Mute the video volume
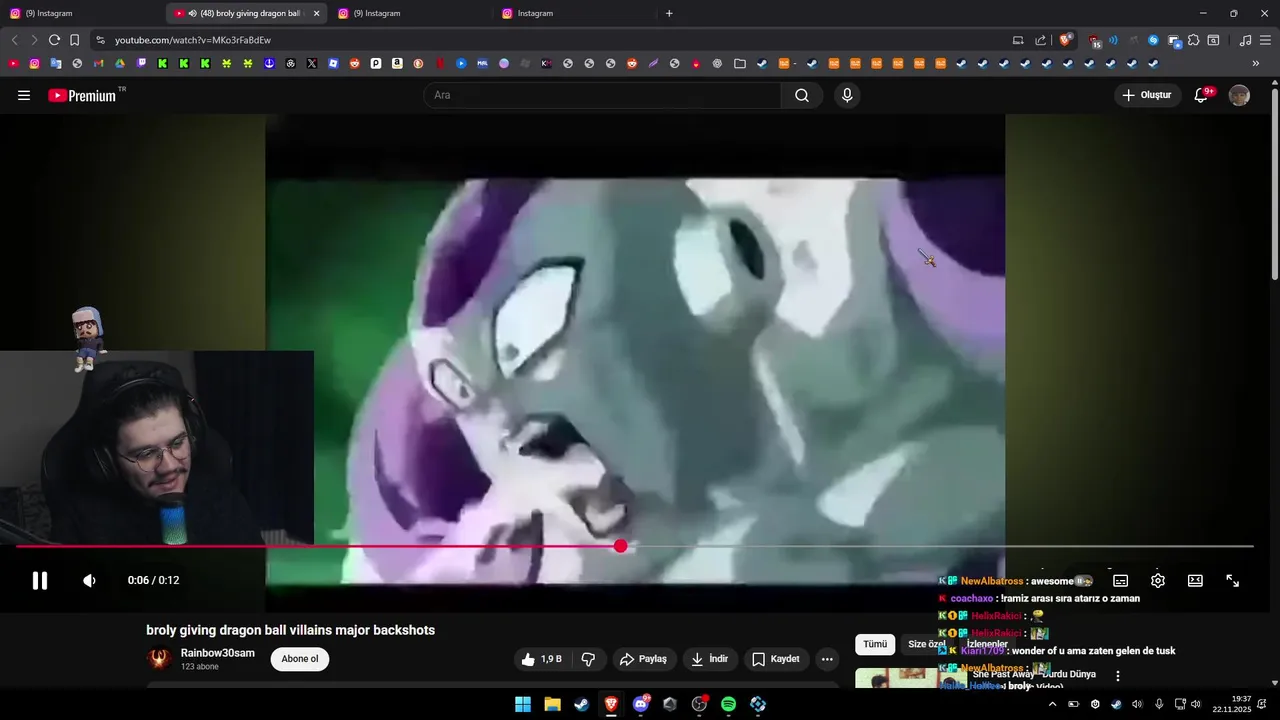1280x720 pixels. pos(89,580)
